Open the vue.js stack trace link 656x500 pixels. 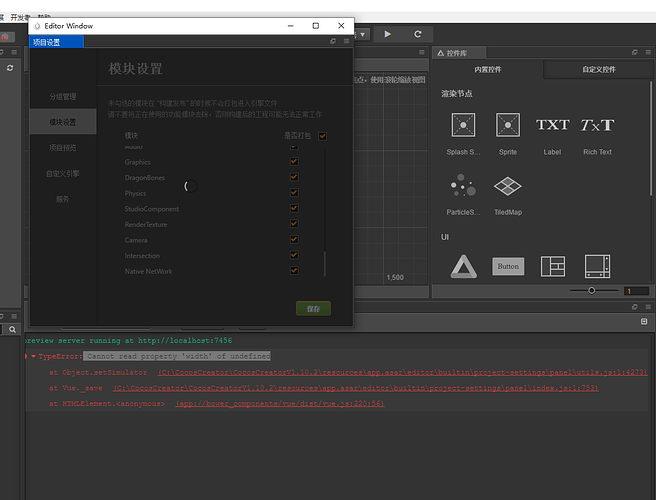point(280,404)
